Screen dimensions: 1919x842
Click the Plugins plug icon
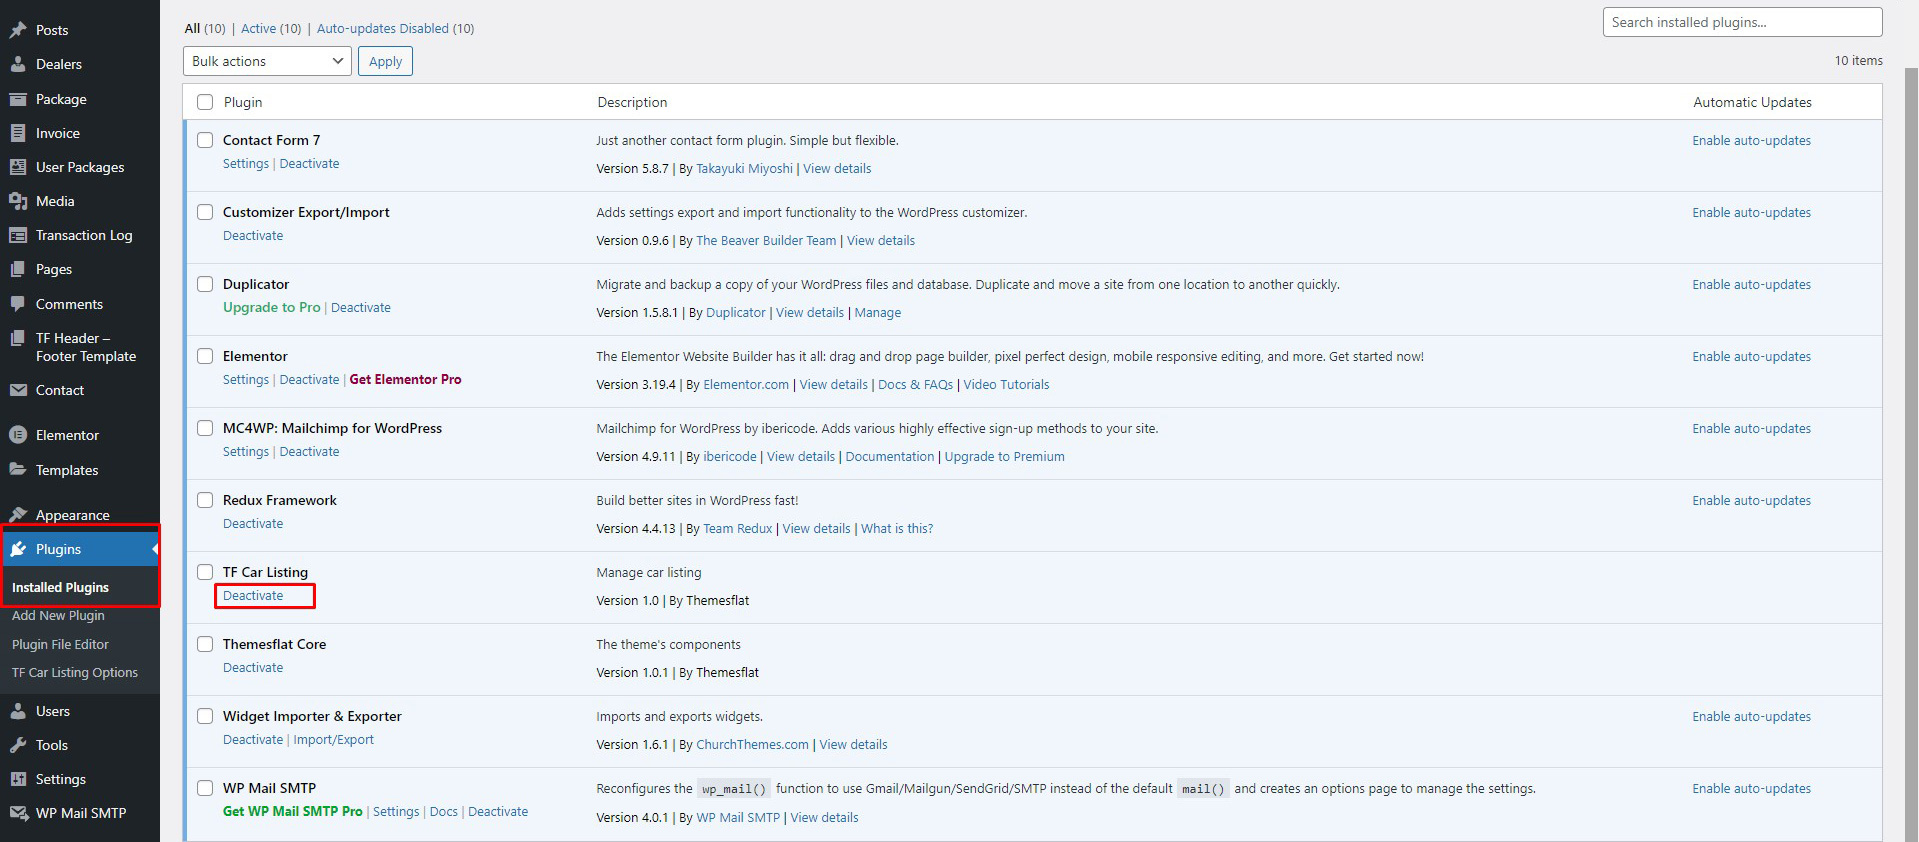tap(18, 549)
